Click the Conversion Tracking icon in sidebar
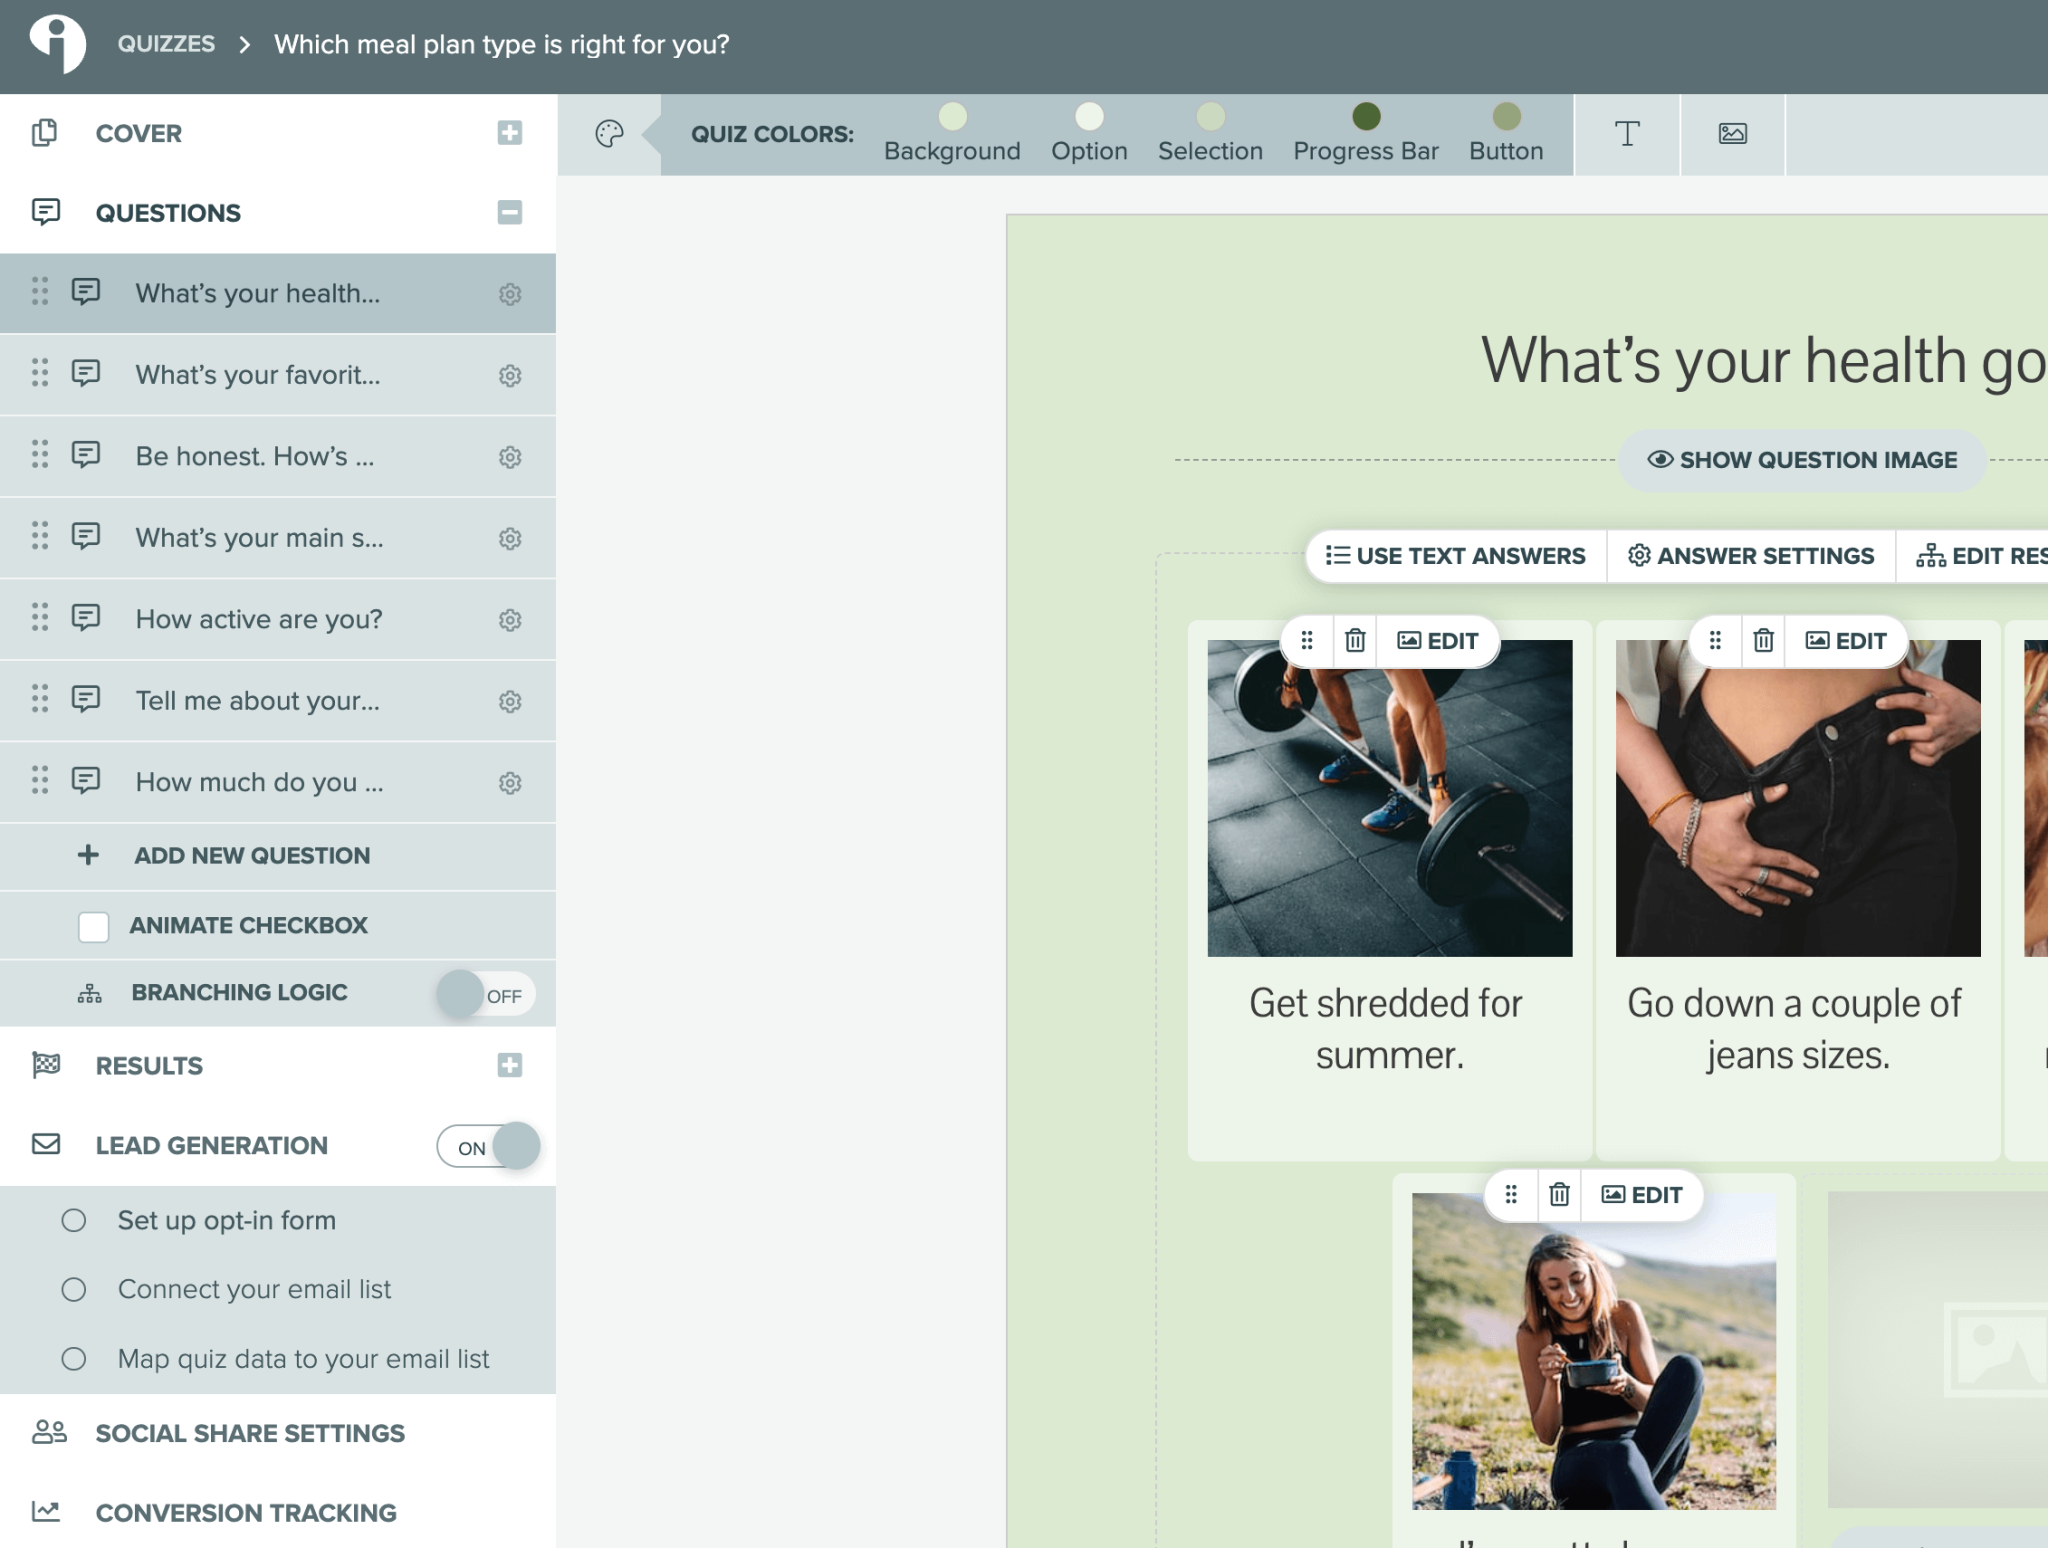Image resolution: width=2048 pixels, height=1548 pixels. 46,1513
